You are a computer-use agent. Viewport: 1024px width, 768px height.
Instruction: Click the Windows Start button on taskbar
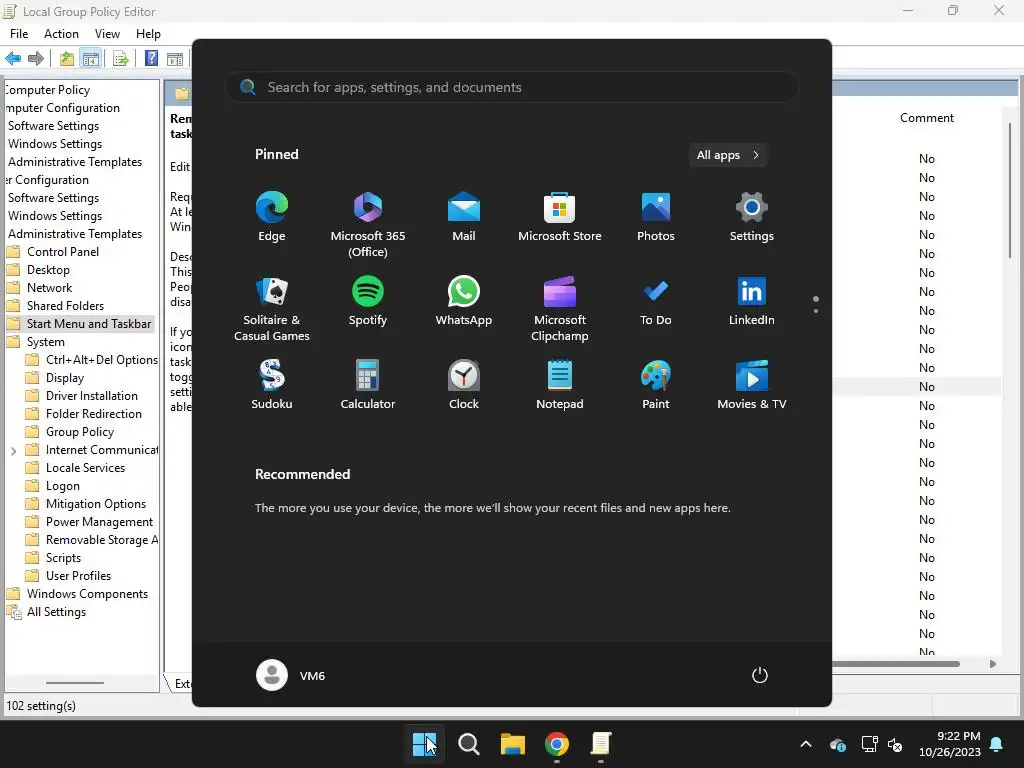424,744
